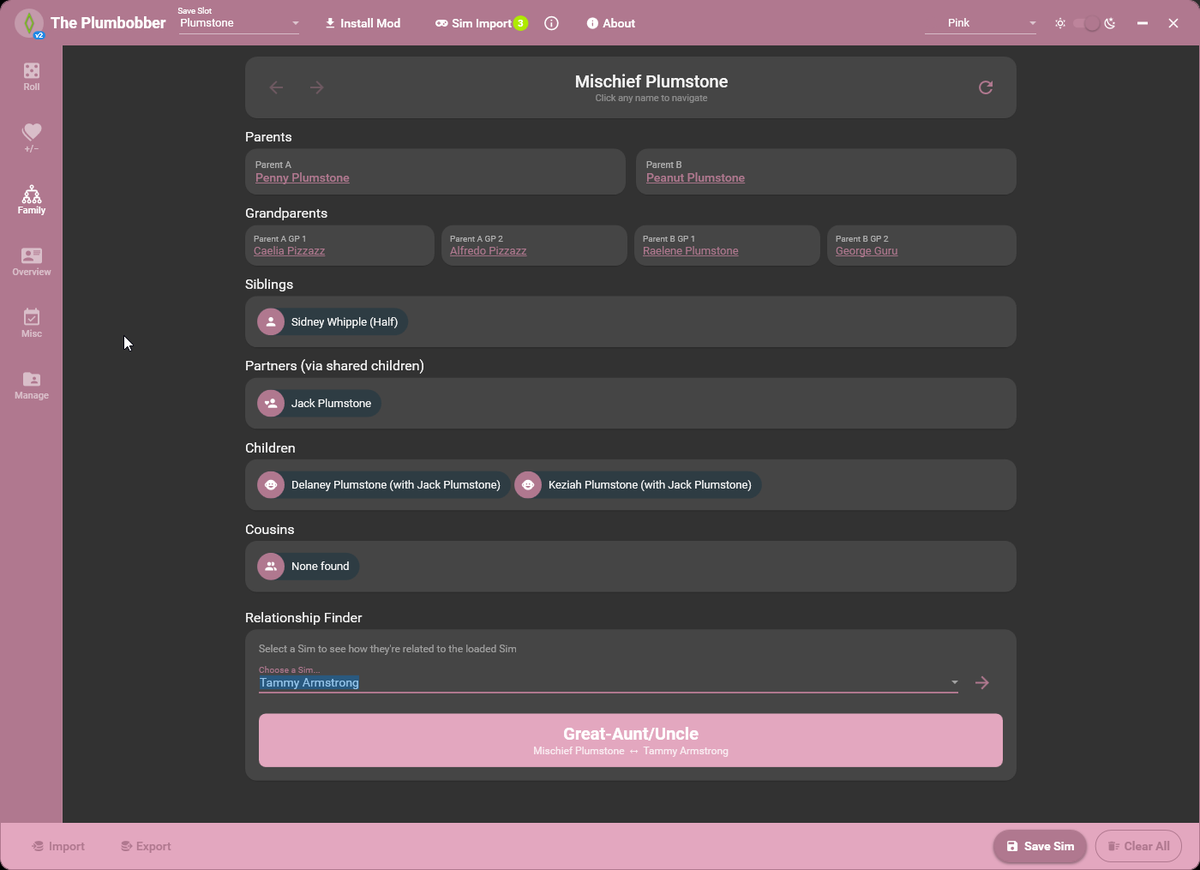Open Parent A Penny Plumstone

302,178
